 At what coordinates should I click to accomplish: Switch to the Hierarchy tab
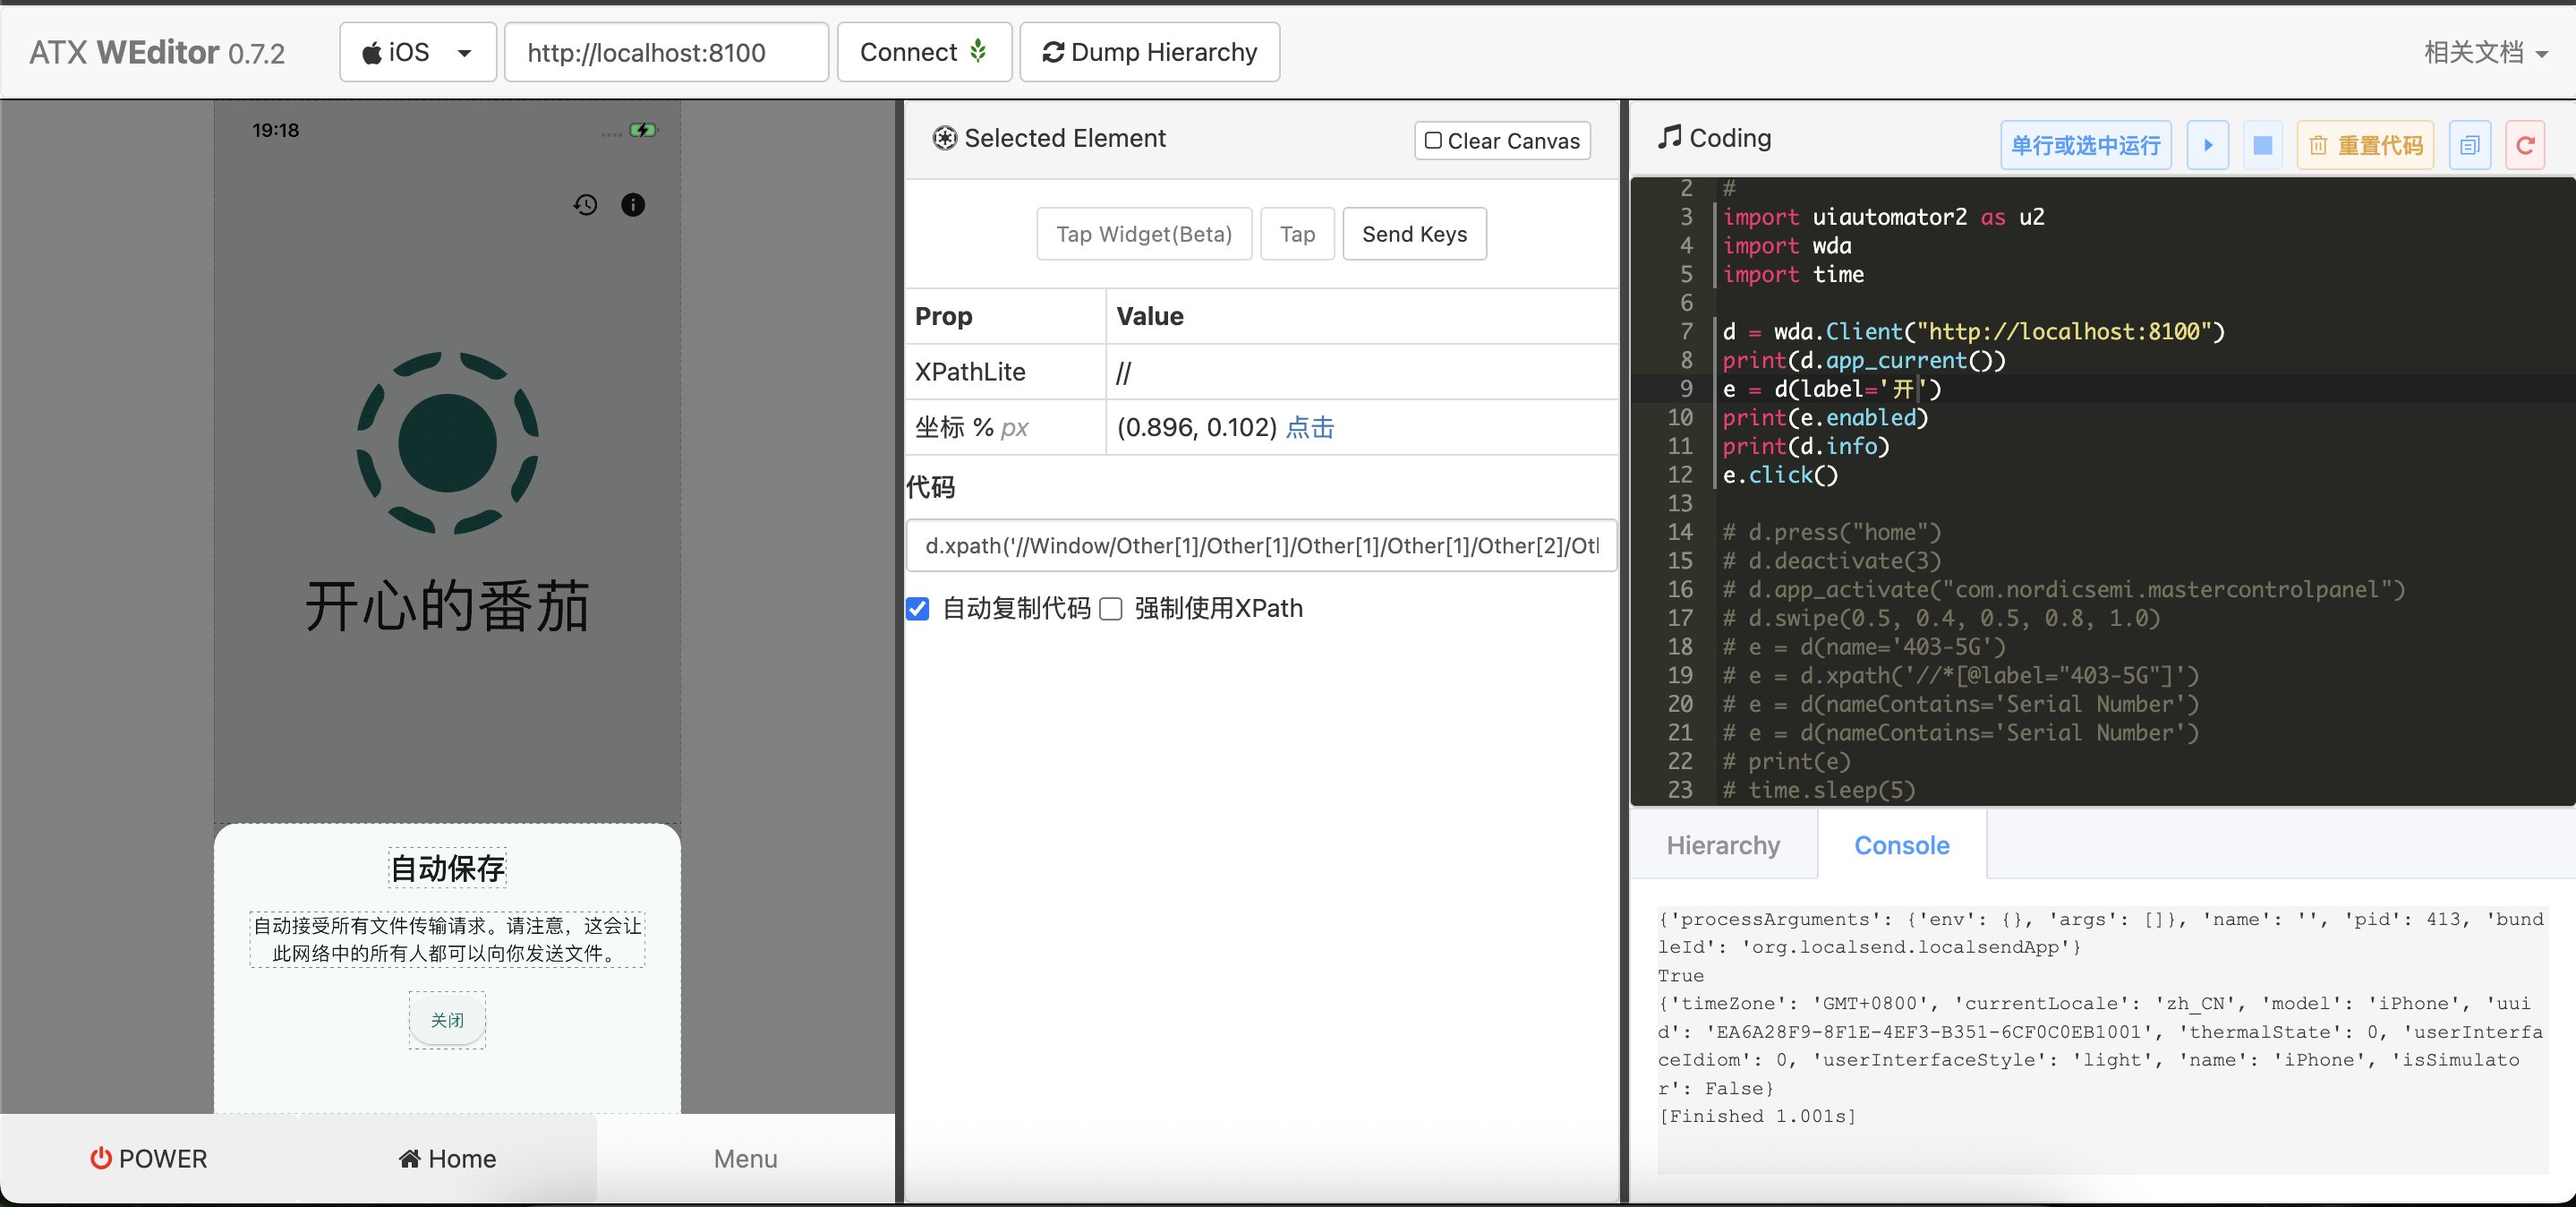click(1722, 845)
